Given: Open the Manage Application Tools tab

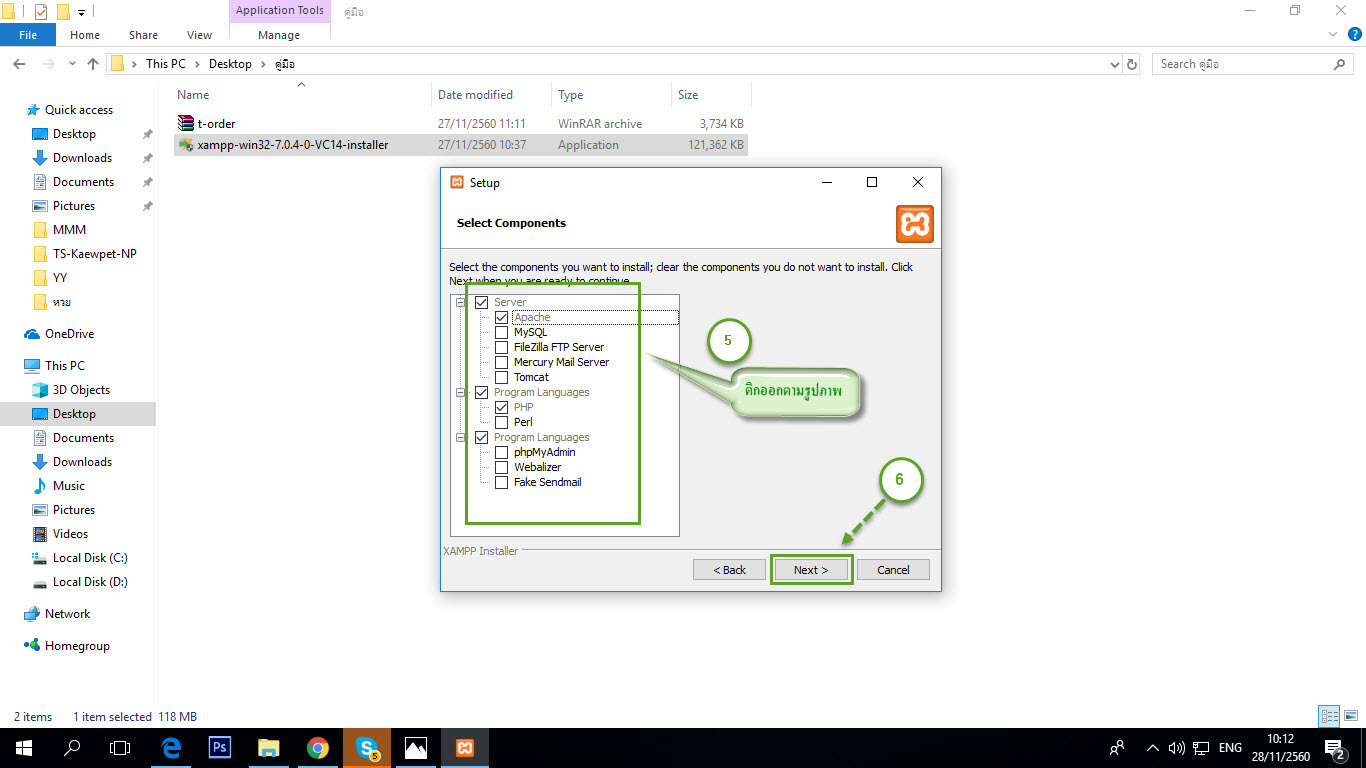Looking at the screenshot, I should pos(279,35).
